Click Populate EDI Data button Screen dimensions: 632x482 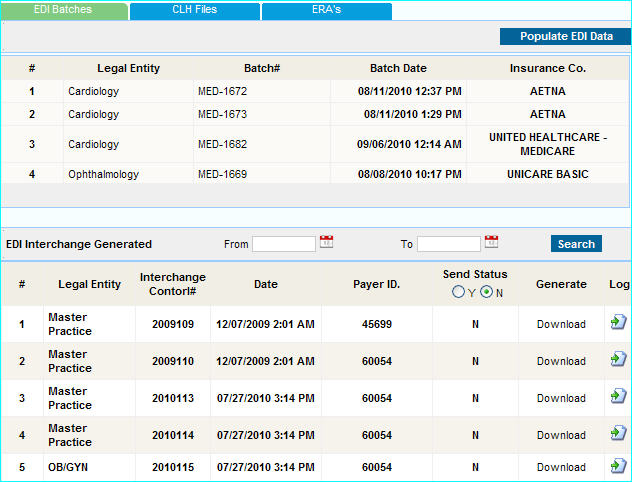566,36
